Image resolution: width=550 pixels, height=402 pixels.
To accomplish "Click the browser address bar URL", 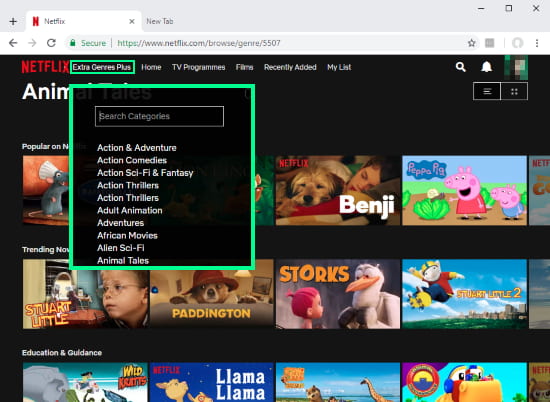I will [x=199, y=43].
